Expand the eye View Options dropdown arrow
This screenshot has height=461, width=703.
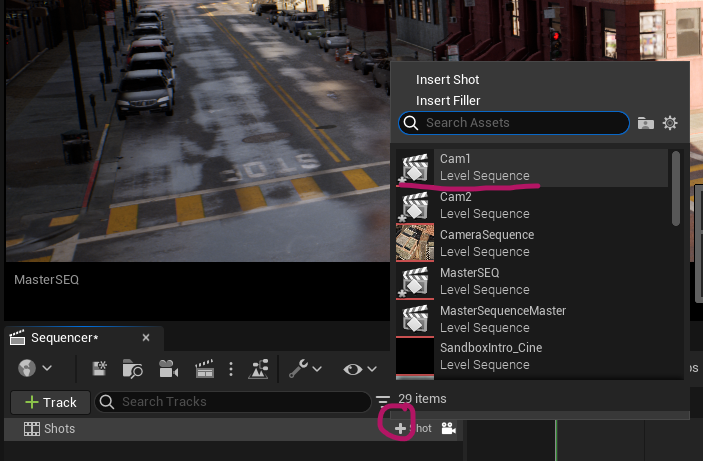pos(372,369)
